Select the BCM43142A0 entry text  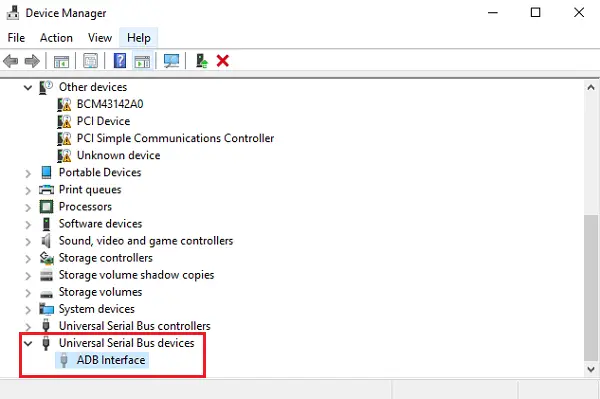point(110,104)
